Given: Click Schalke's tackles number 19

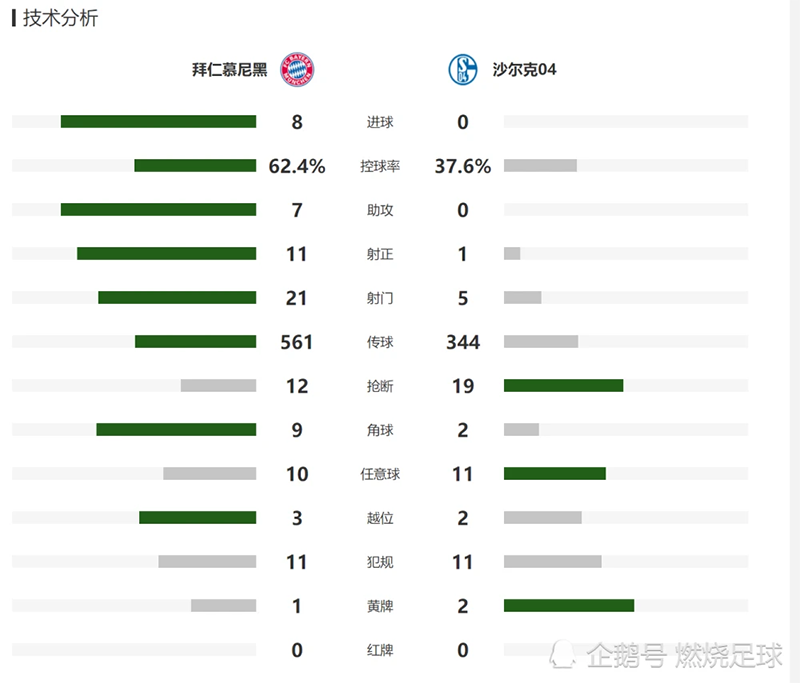Looking at the screenshot, I should pos(462,386).
